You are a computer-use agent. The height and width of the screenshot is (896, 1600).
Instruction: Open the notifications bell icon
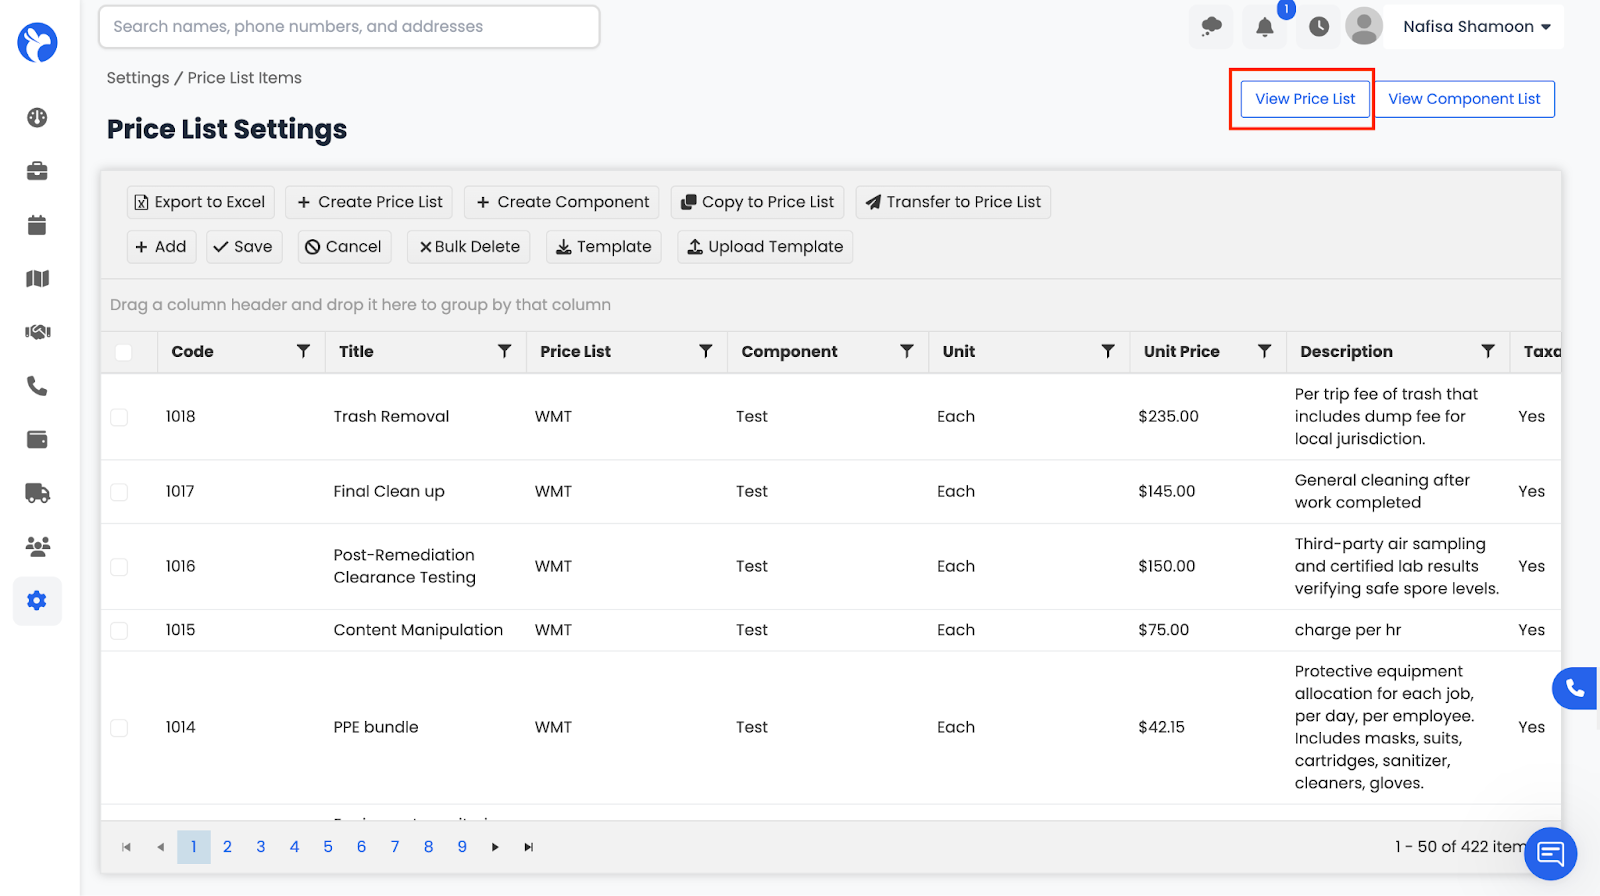click(x=1264, y=27)
